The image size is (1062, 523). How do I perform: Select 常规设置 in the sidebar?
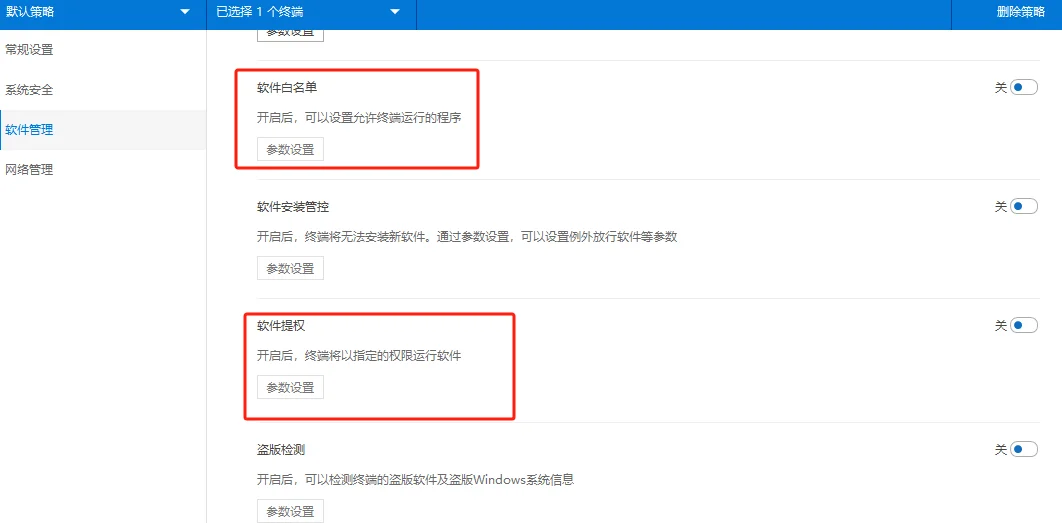point(103,49)
